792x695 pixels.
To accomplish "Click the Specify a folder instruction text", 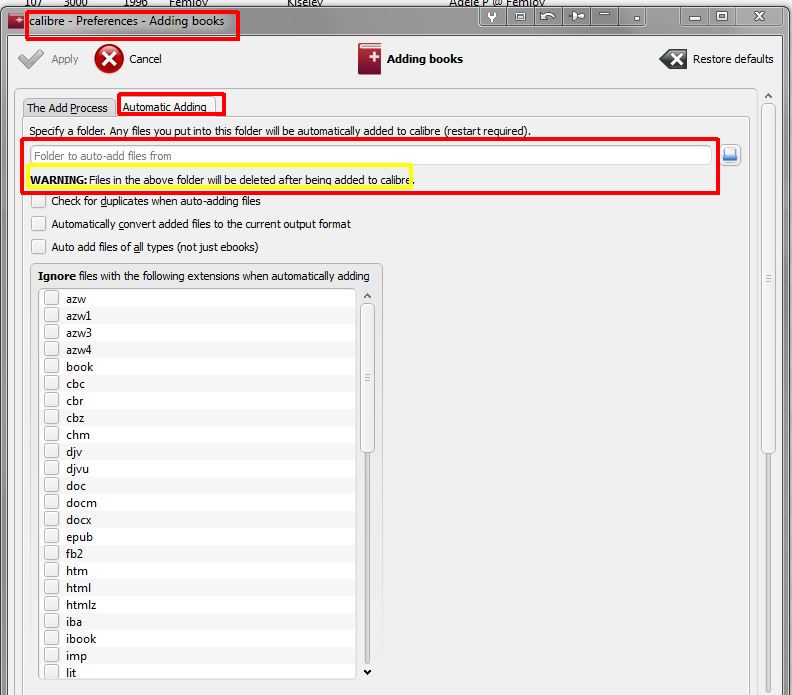I will (280, 131).
